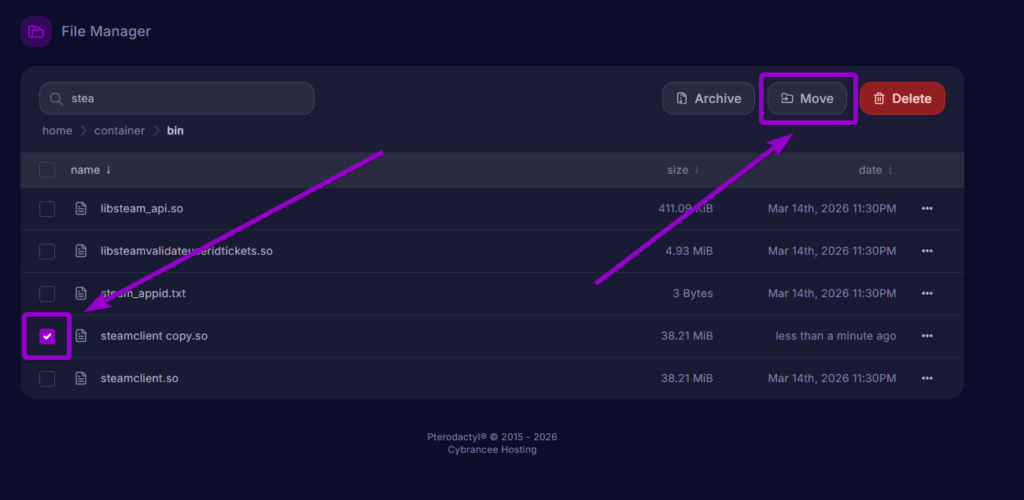Open the three-dot menu for libsteam_api.so
Screen dimensions: 1024x500
pos(927,208)
